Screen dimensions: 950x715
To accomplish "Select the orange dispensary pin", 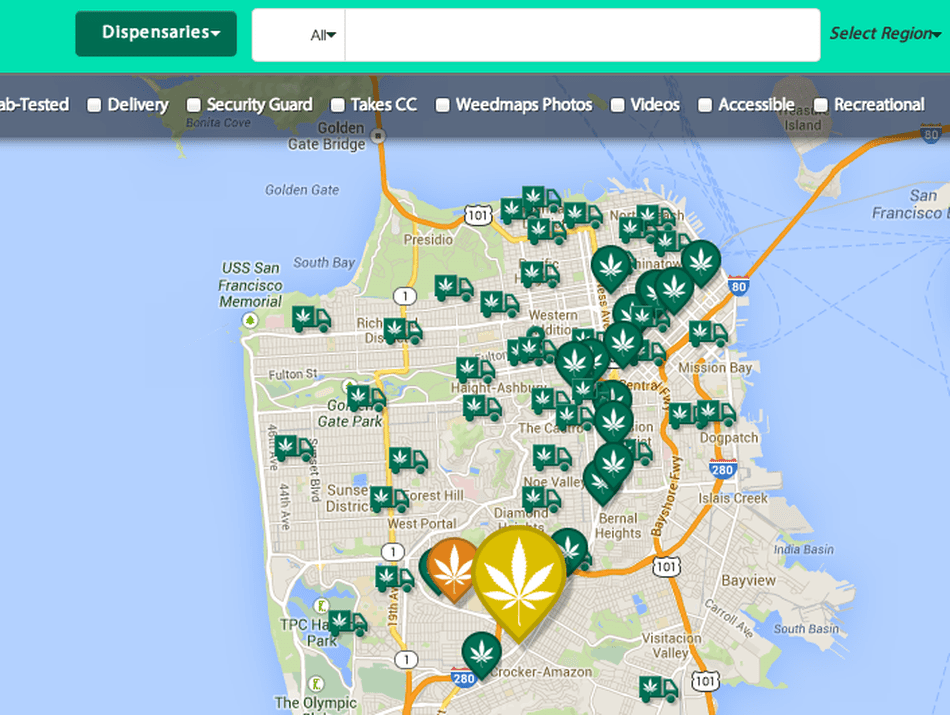I will pos(452,568).
